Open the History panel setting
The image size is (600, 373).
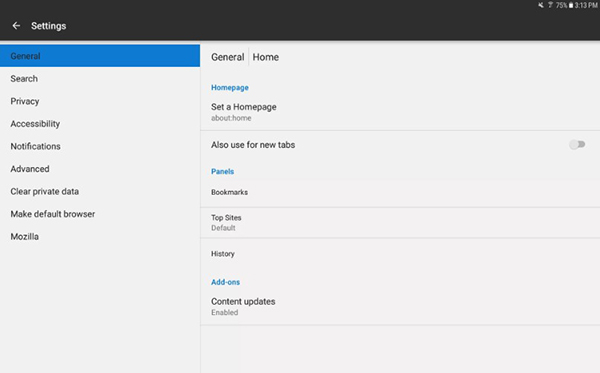click(400, 254)
